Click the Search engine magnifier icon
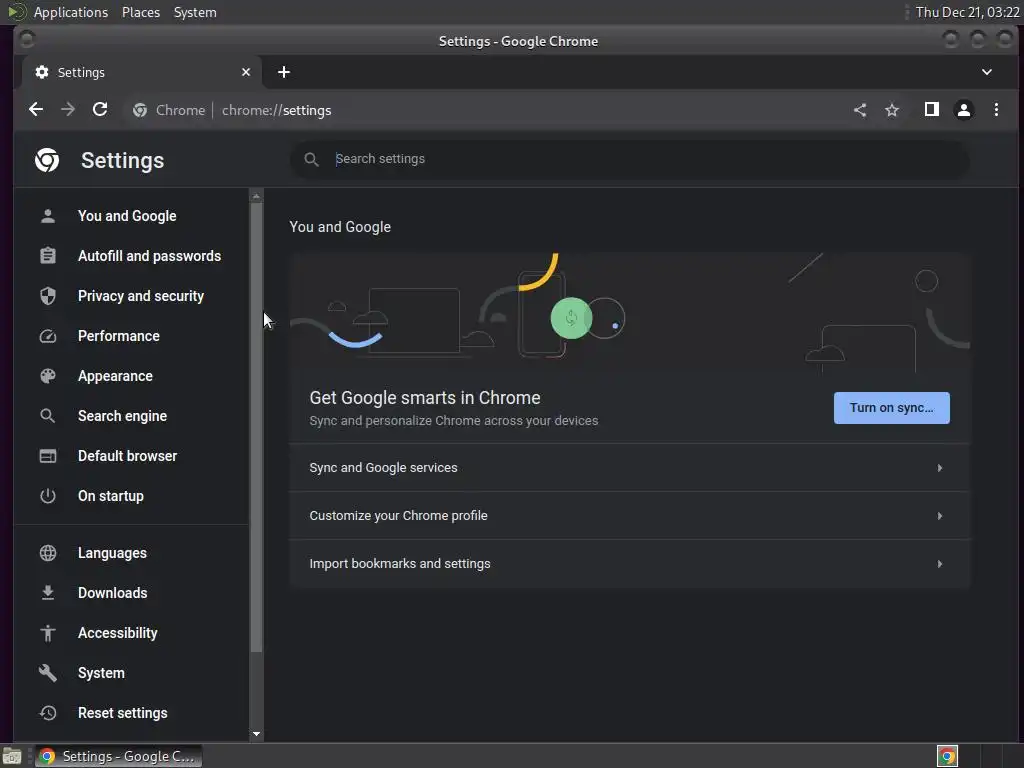The height and width of the screenshot is (768, 1024). click(48, 415)
